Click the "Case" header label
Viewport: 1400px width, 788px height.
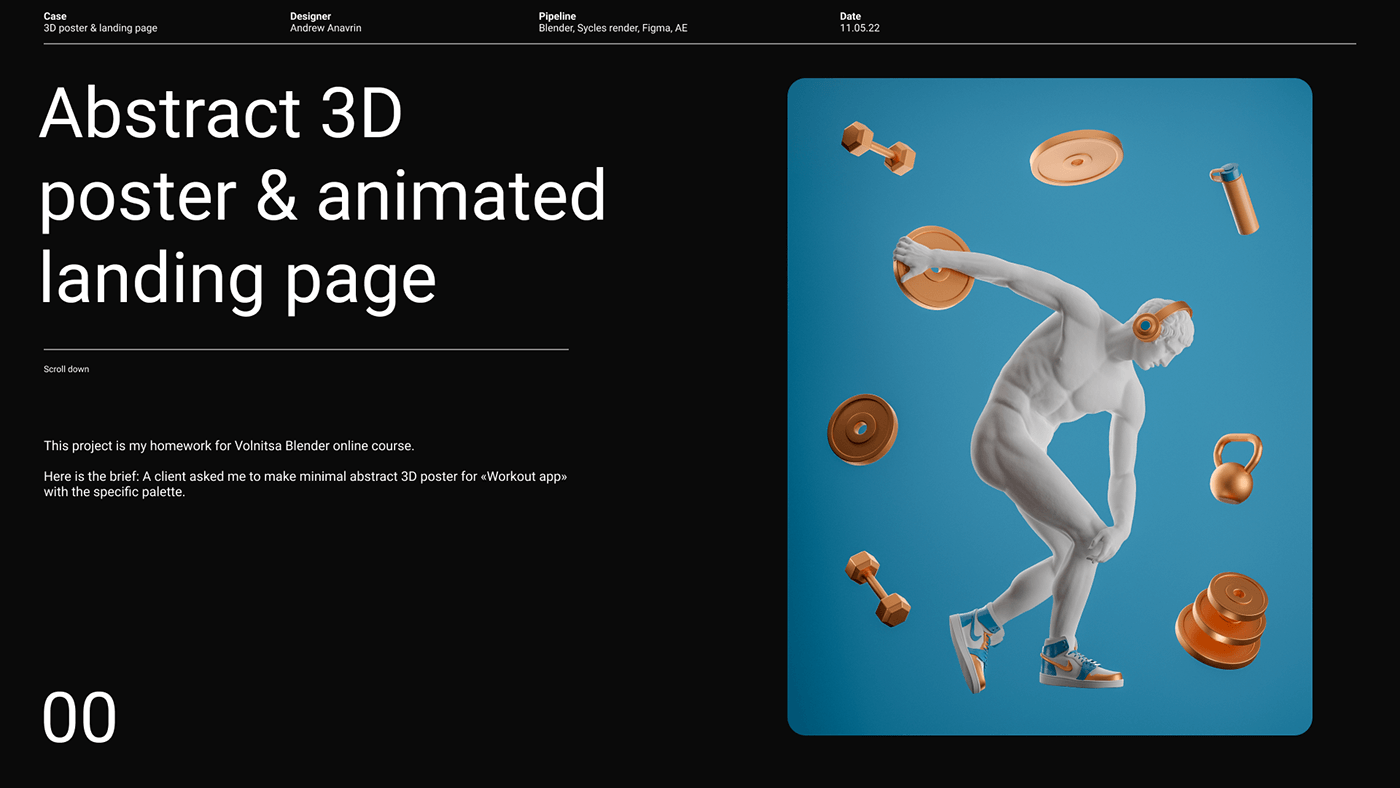tap(55, 16)
